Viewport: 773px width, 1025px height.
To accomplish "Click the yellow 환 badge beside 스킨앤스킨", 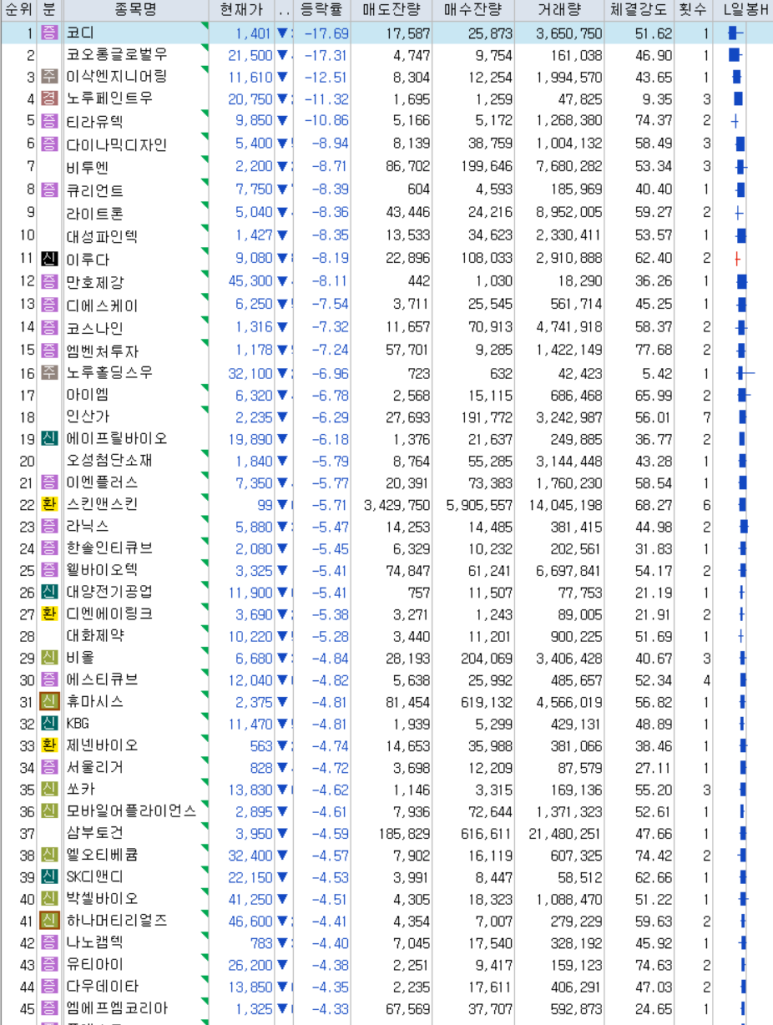I will pos(50,504).
